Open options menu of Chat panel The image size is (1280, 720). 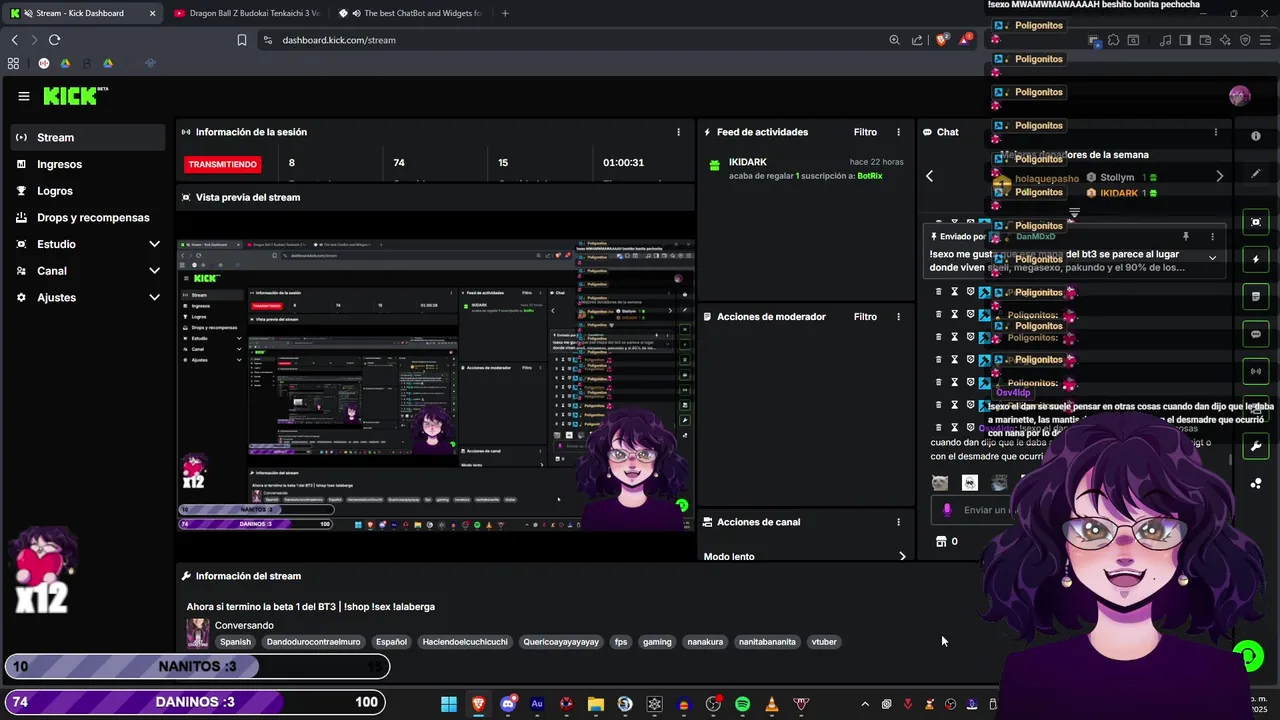pyautogui.click(x=1216, y=132)
